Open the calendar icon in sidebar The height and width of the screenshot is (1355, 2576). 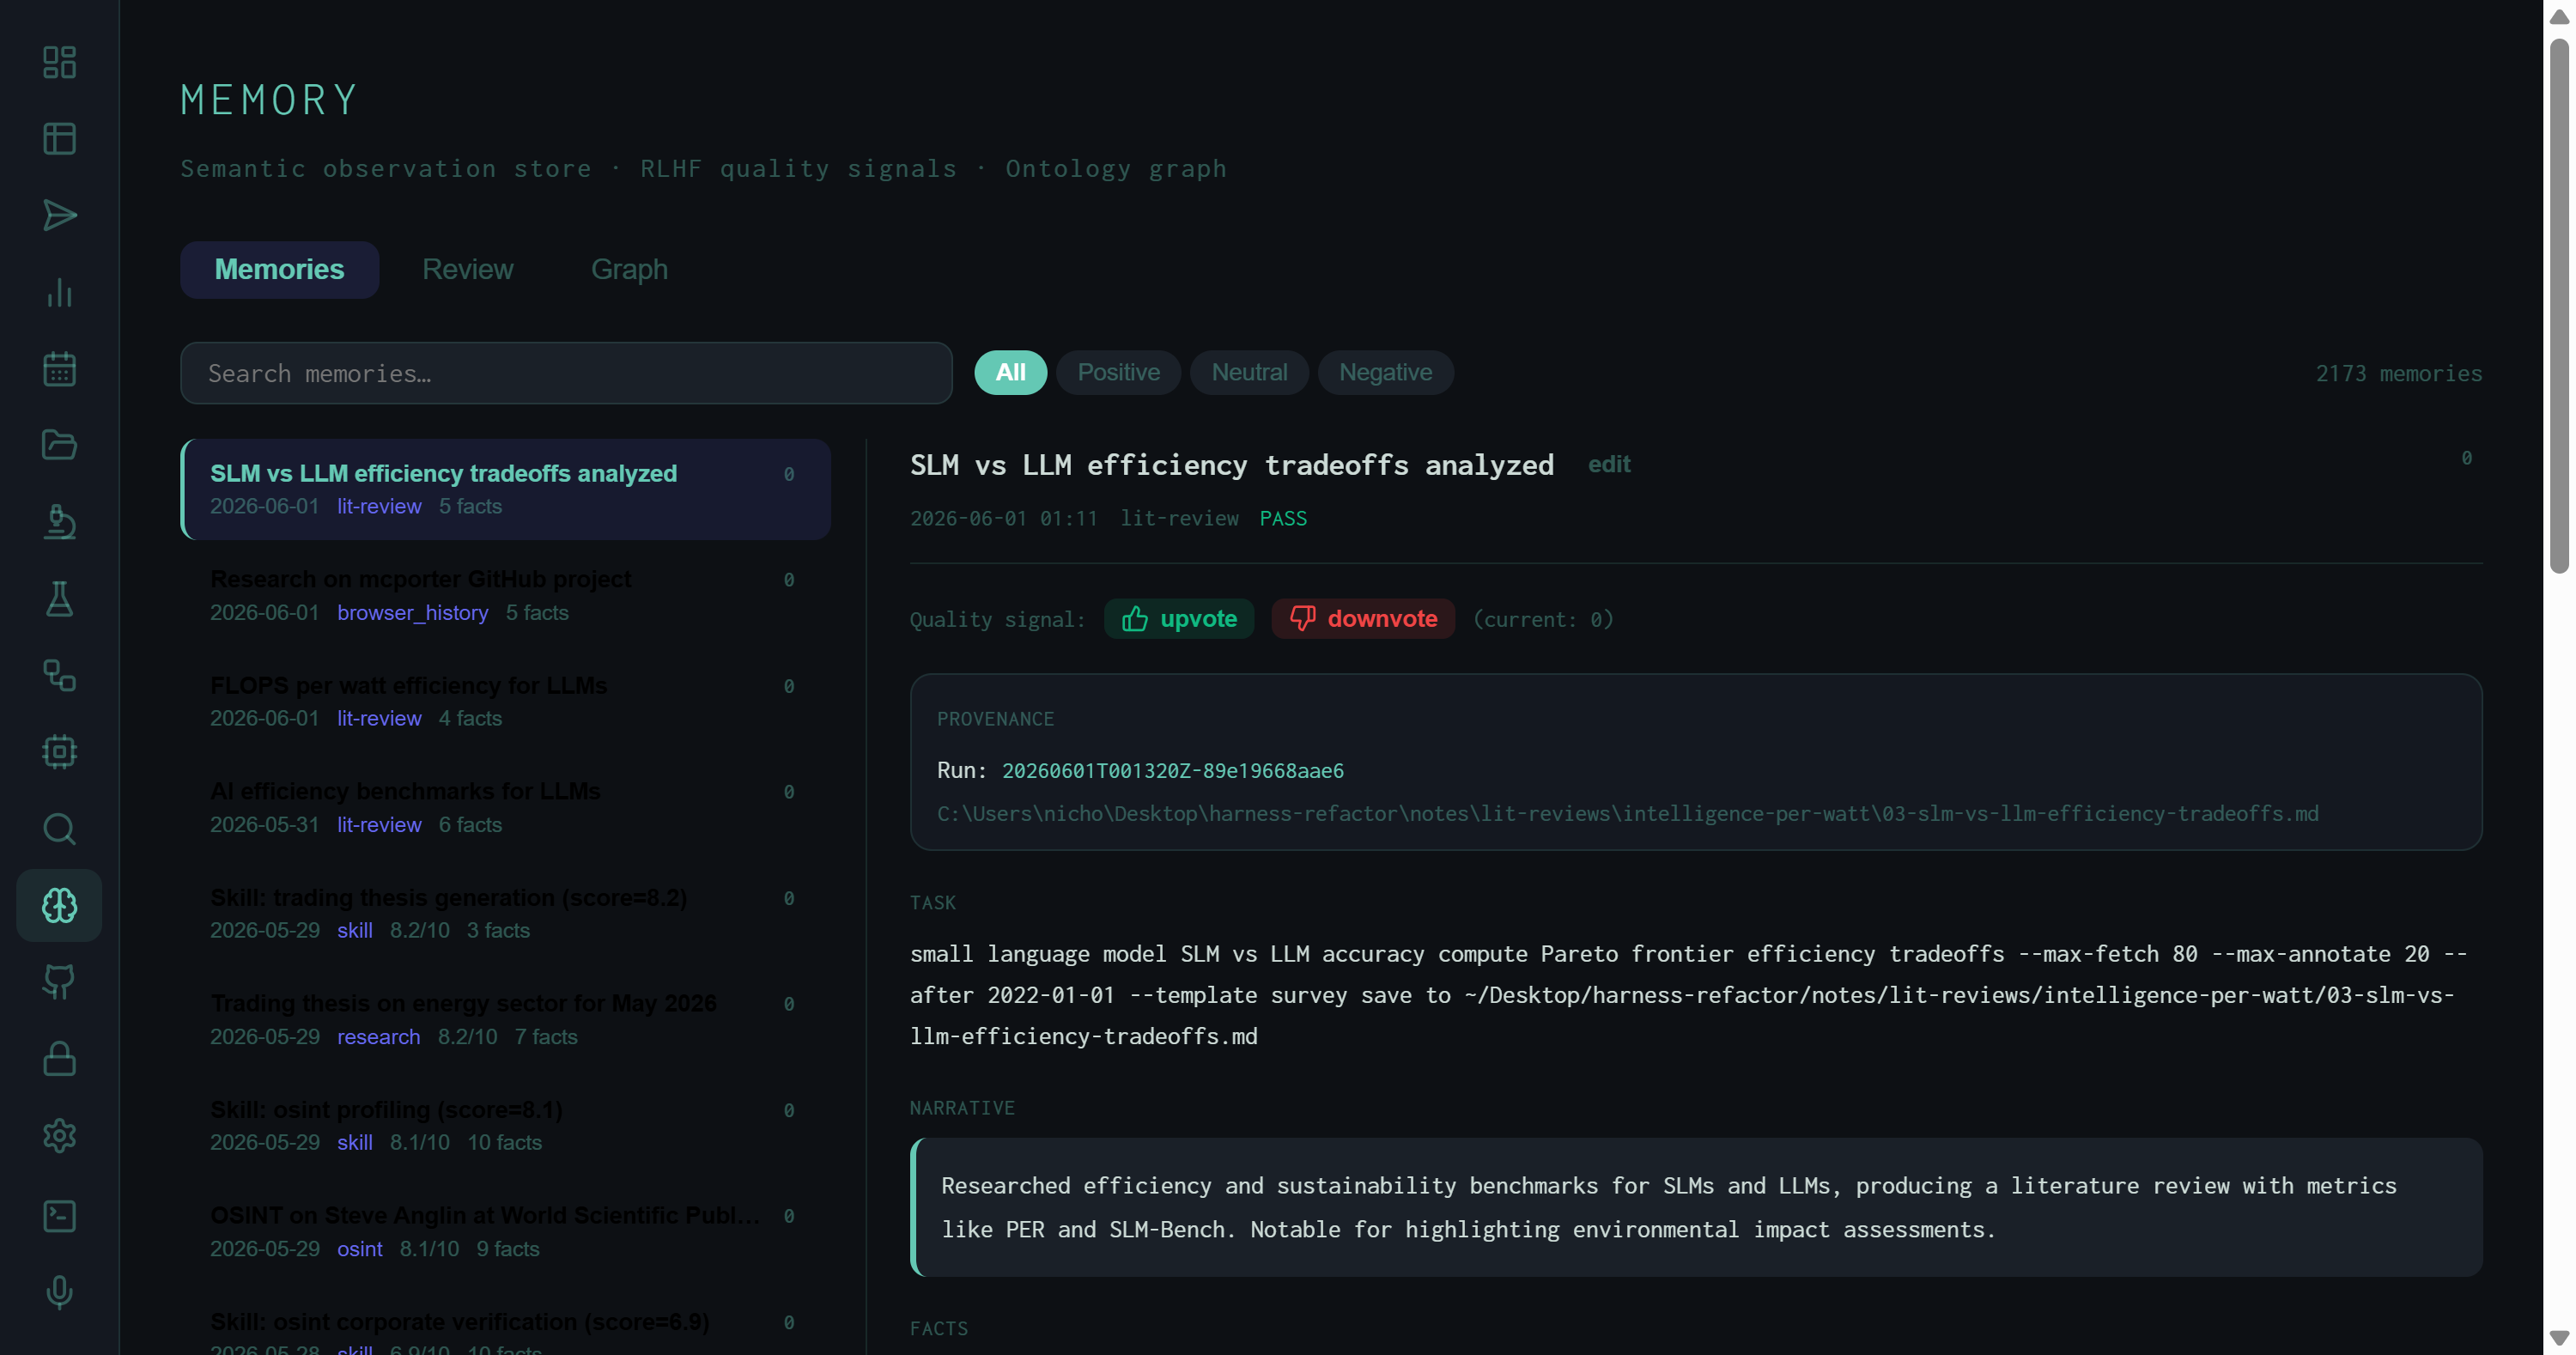click(x=59, y=369)
